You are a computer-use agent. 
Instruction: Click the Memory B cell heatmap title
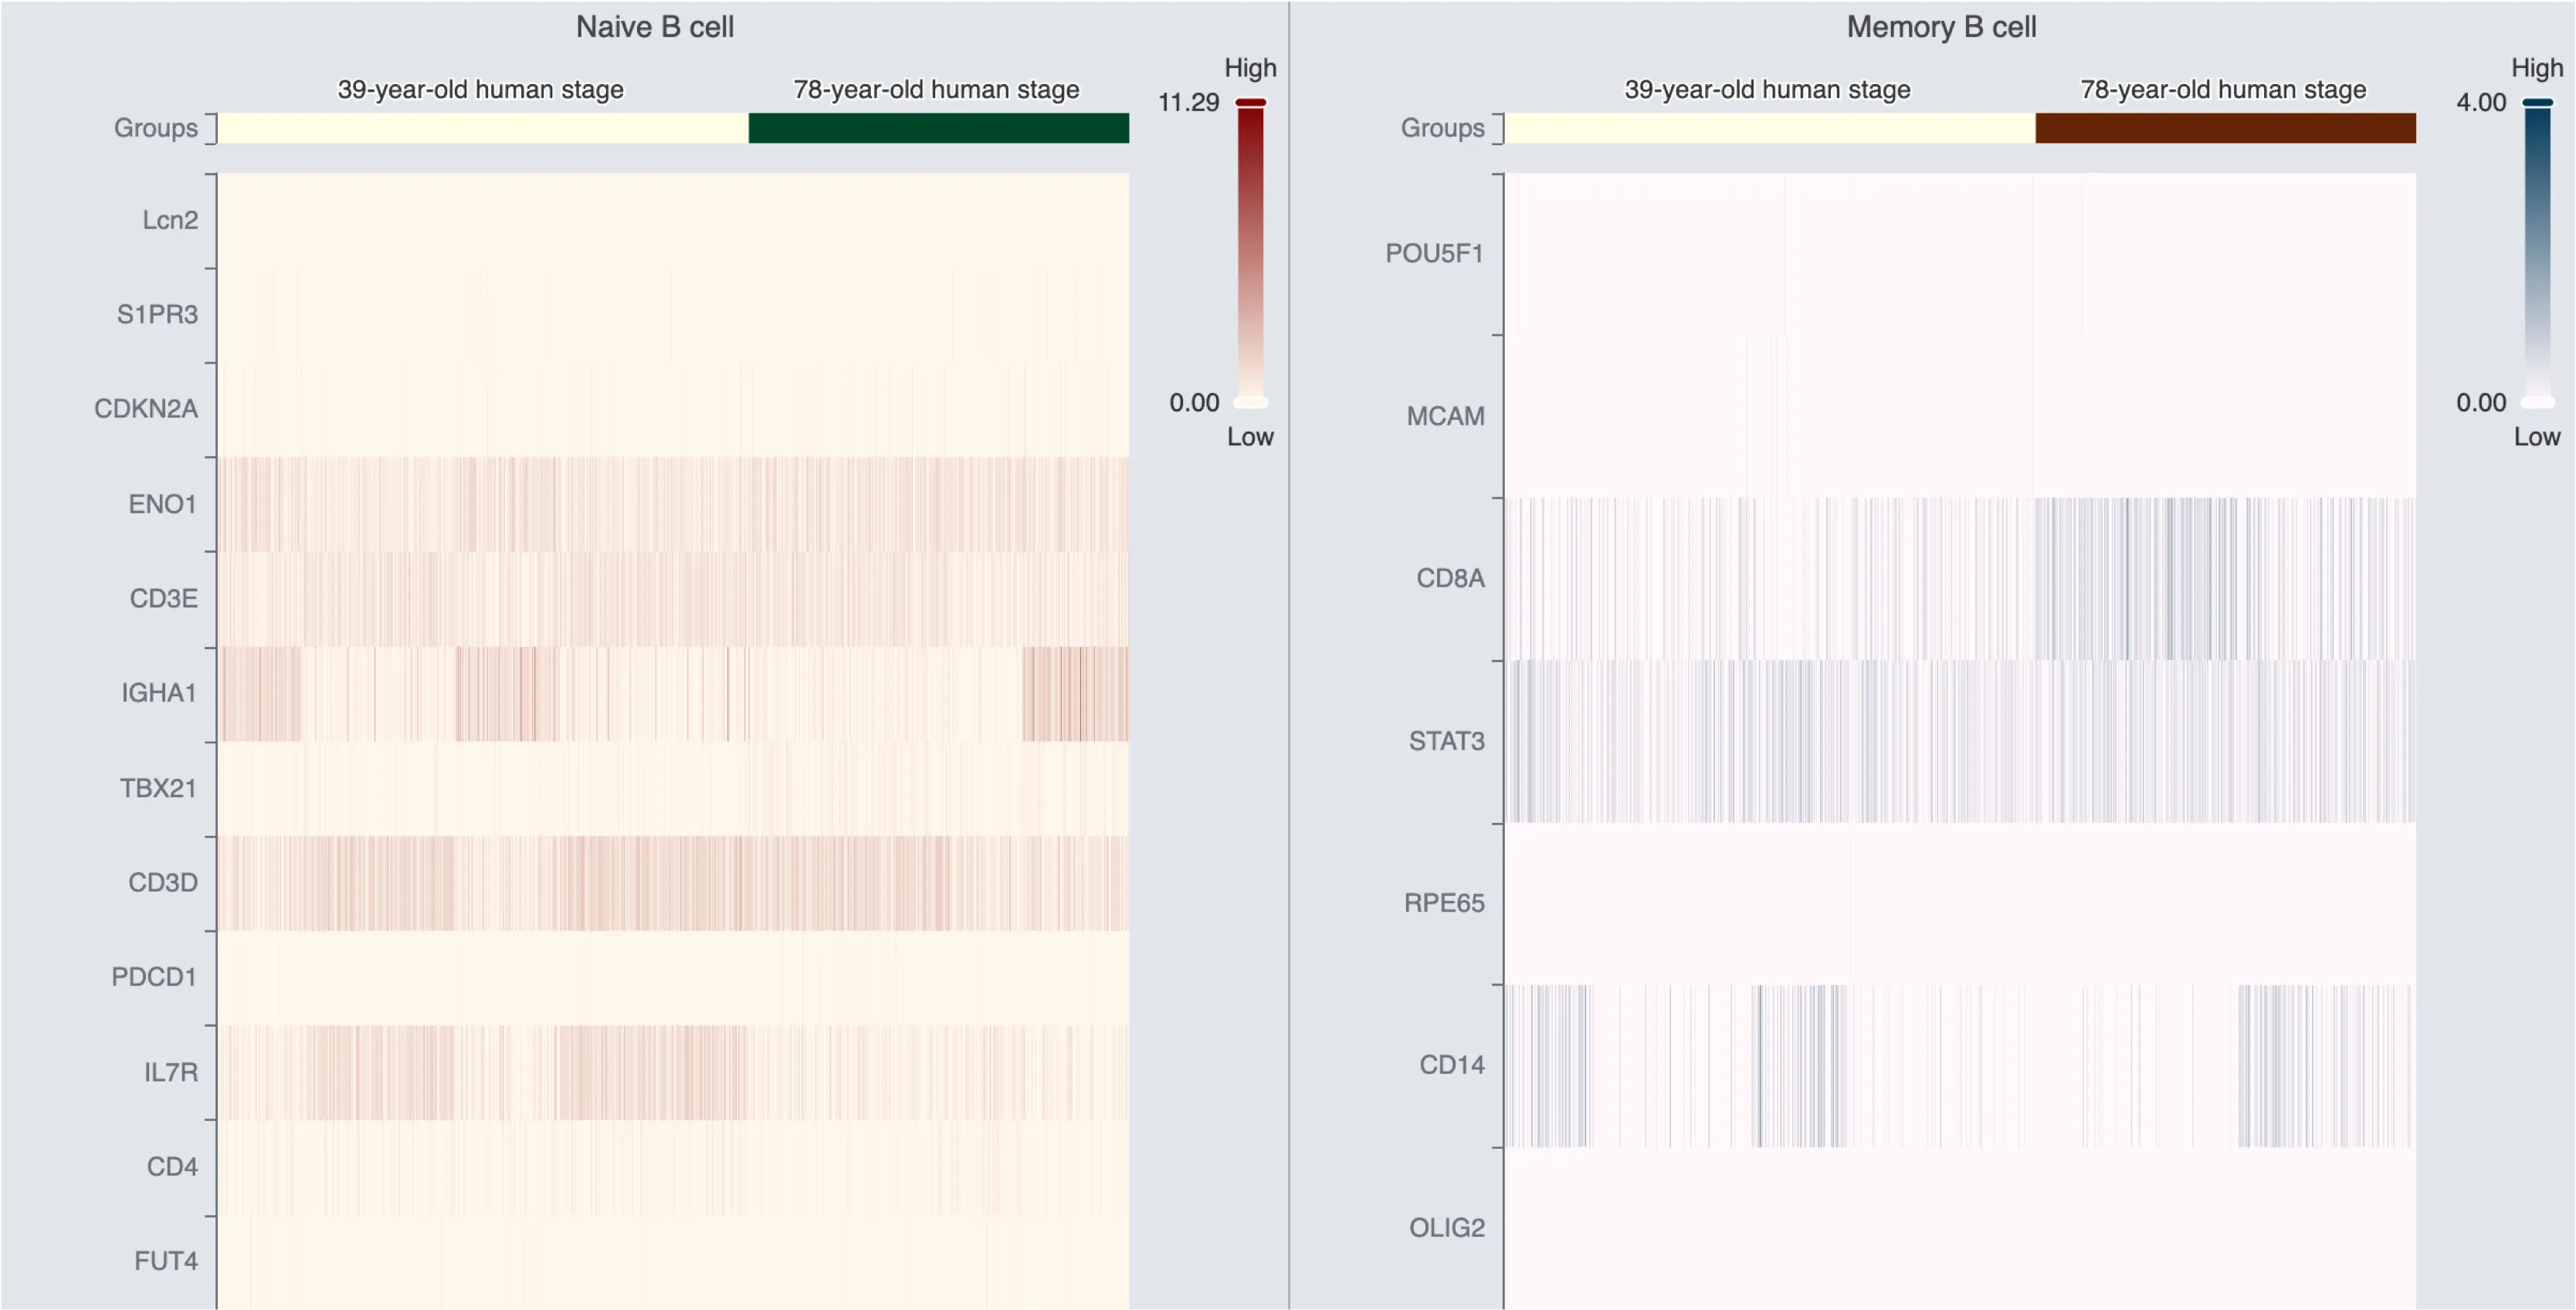[1941, 27]
